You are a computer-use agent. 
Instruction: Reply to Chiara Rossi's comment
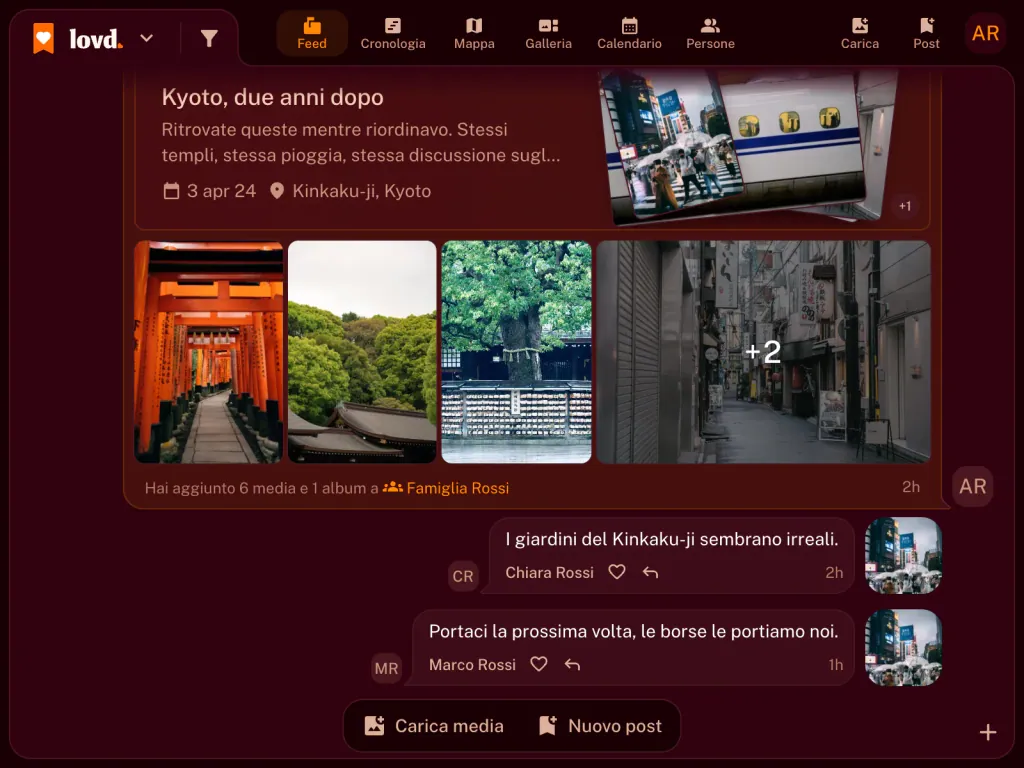(x=650, y=573)
